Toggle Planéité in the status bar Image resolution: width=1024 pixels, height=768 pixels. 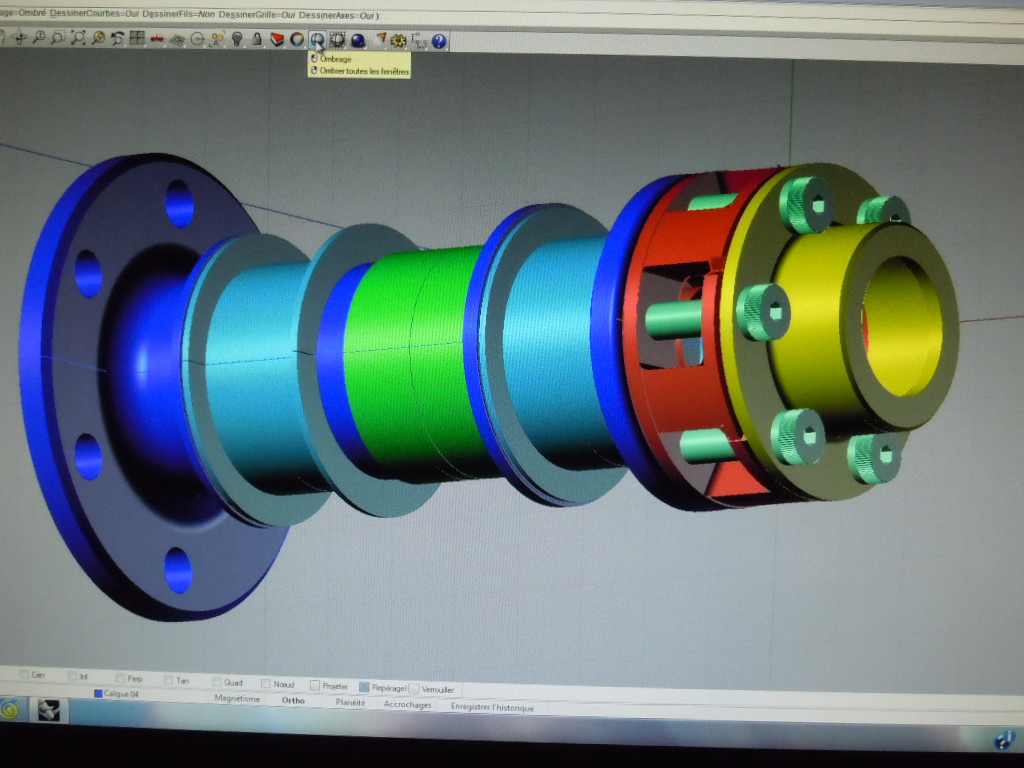[350, 702]
